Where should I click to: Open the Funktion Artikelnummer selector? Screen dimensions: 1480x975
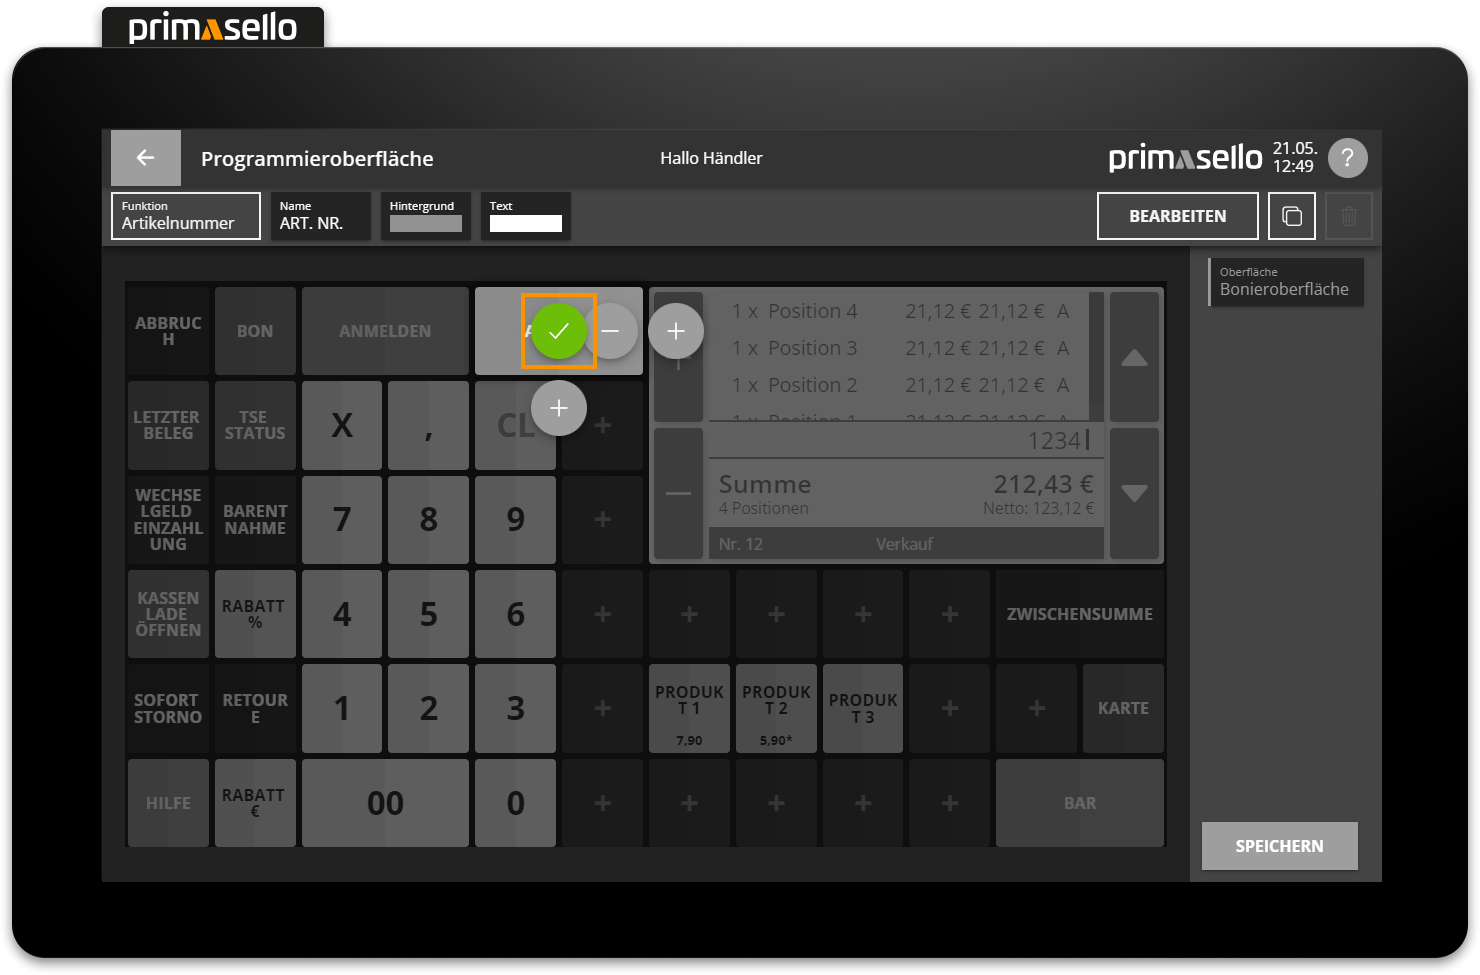coord(186,216)
